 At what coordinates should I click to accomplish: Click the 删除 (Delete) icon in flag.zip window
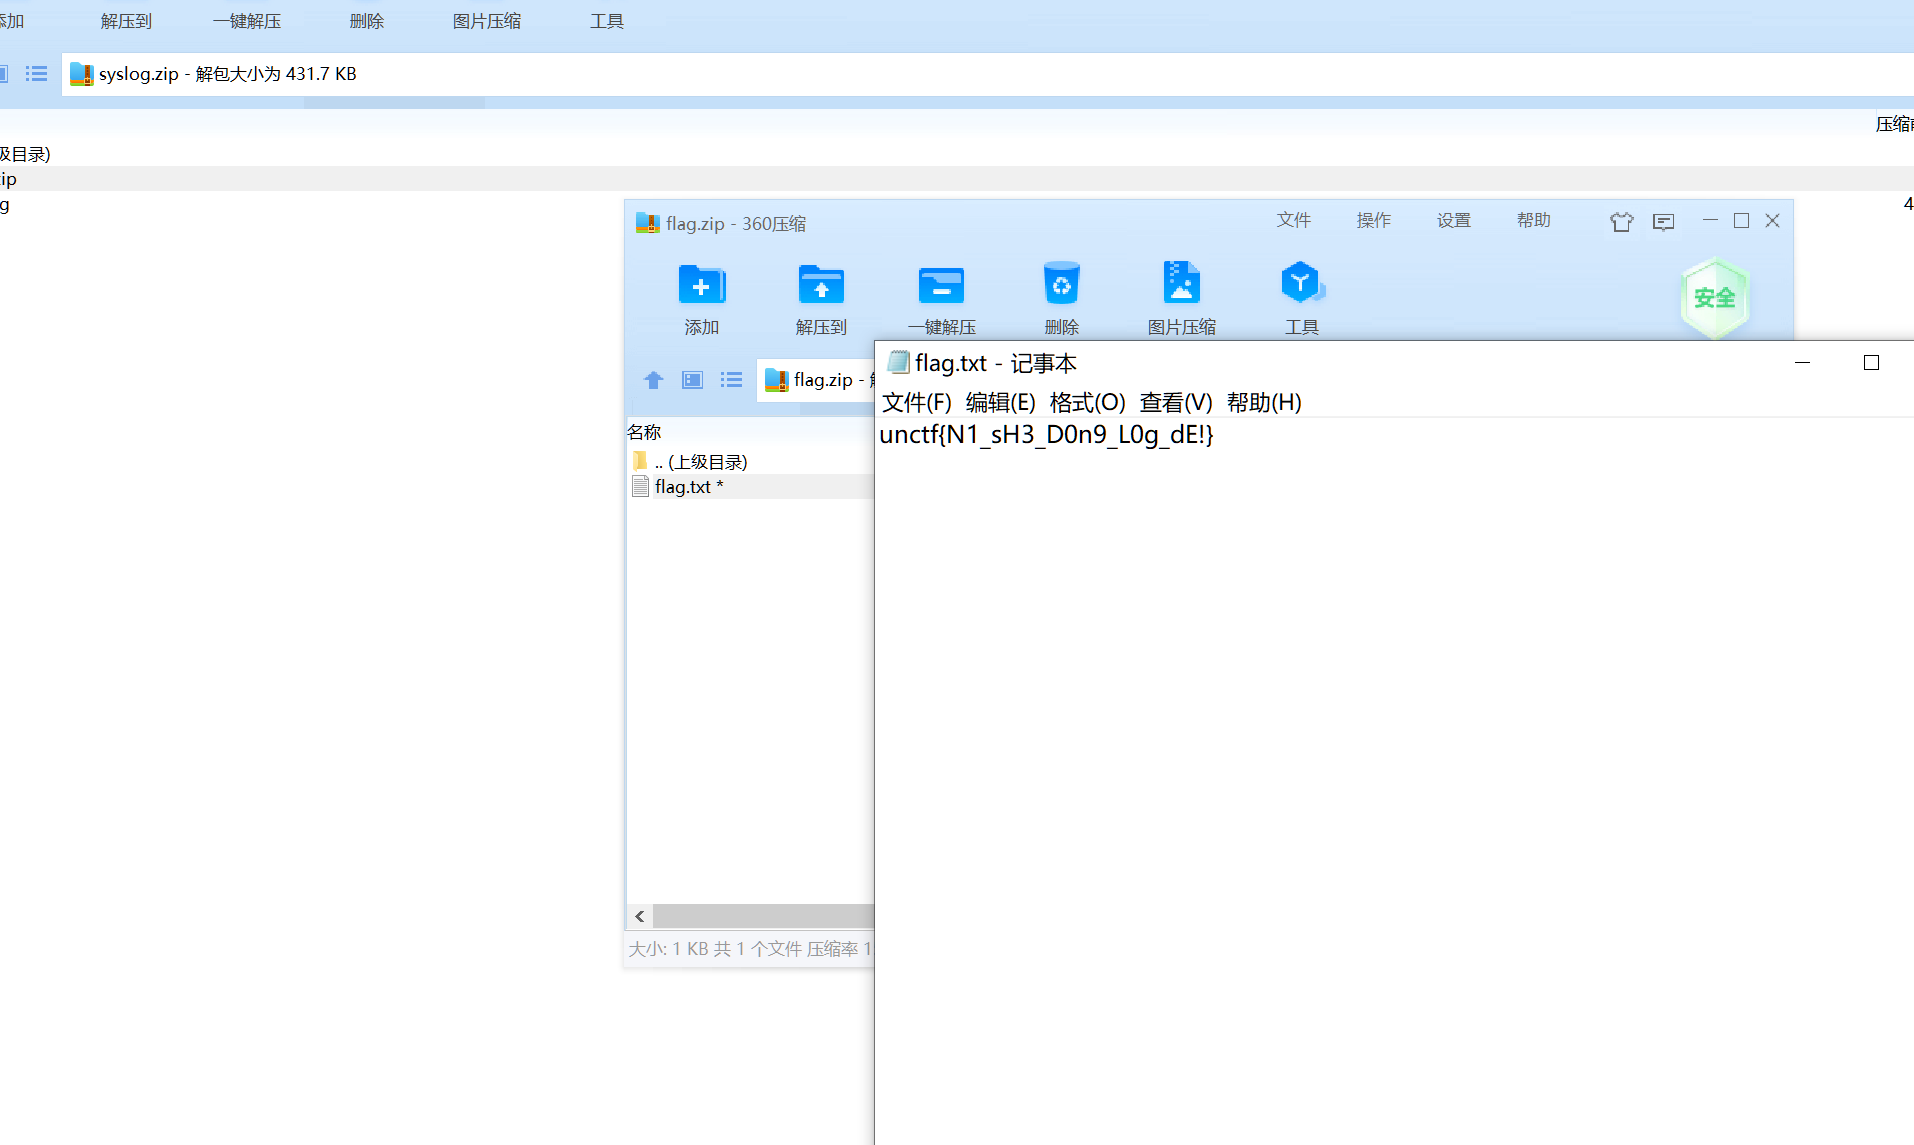(1061, 295)
